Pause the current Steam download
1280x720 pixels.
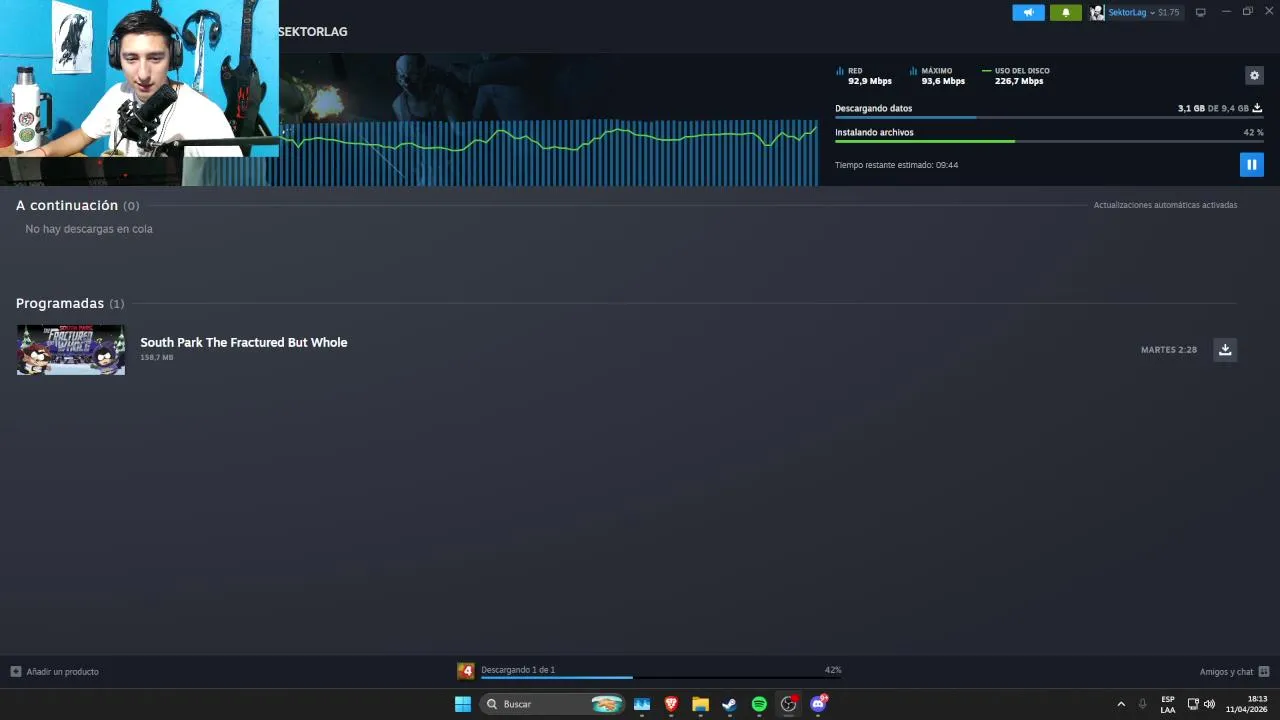tap(1251, 164)
